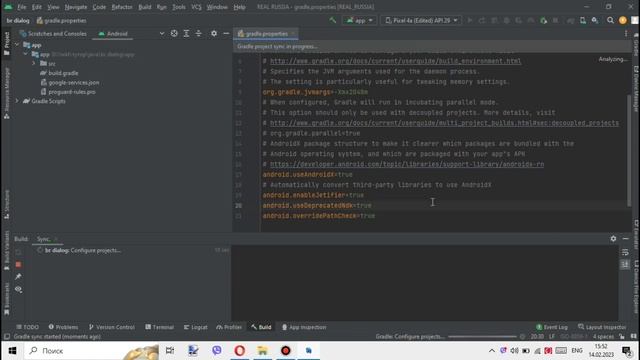This screenshot has height=360, width=640.
Task: Switch to Scratches and Consoles view
Action: point(53,34)
